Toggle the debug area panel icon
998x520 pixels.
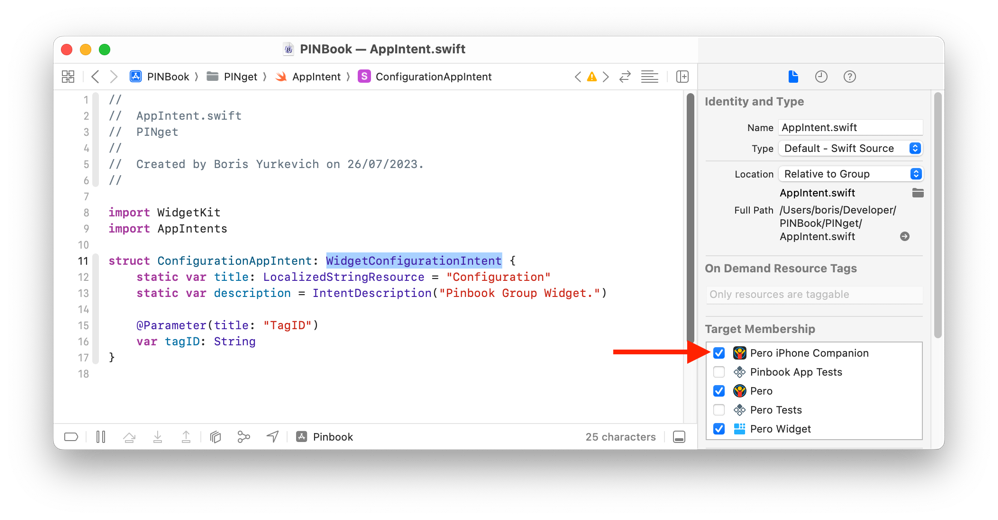point(679,437)
